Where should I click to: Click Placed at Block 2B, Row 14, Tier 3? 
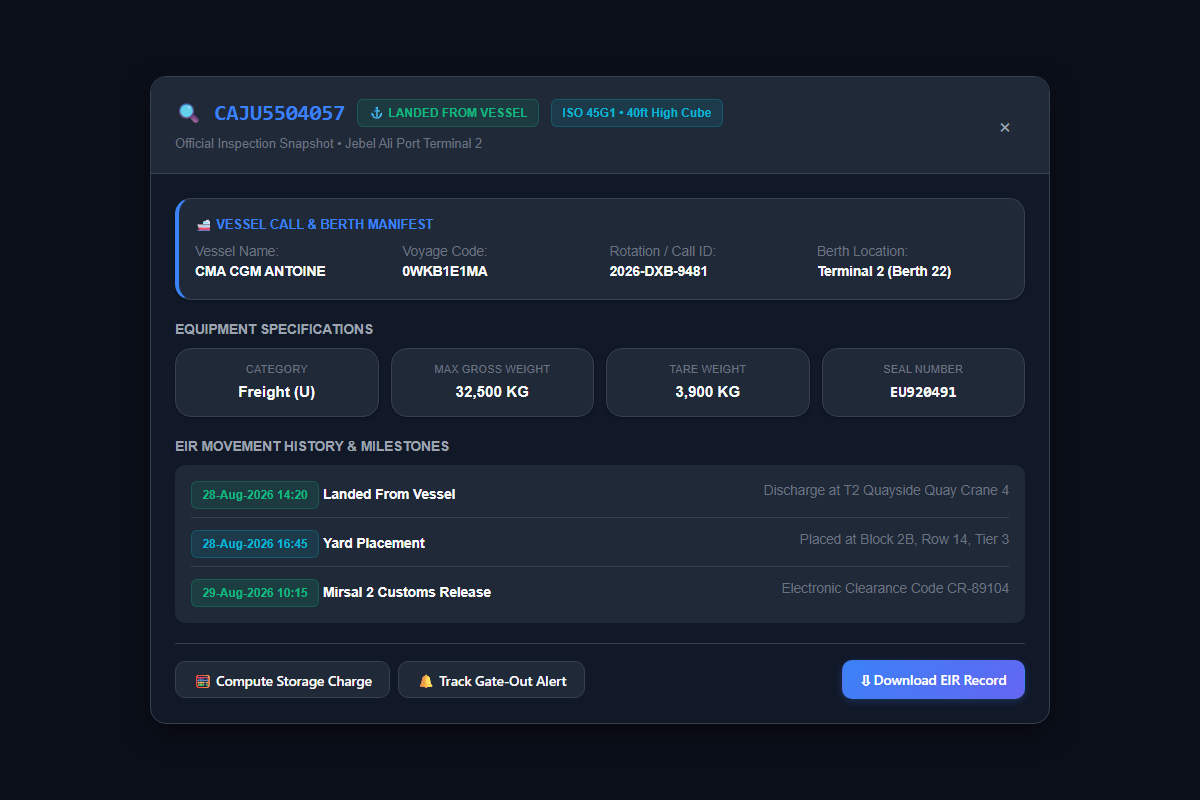[x=904, y=539]
